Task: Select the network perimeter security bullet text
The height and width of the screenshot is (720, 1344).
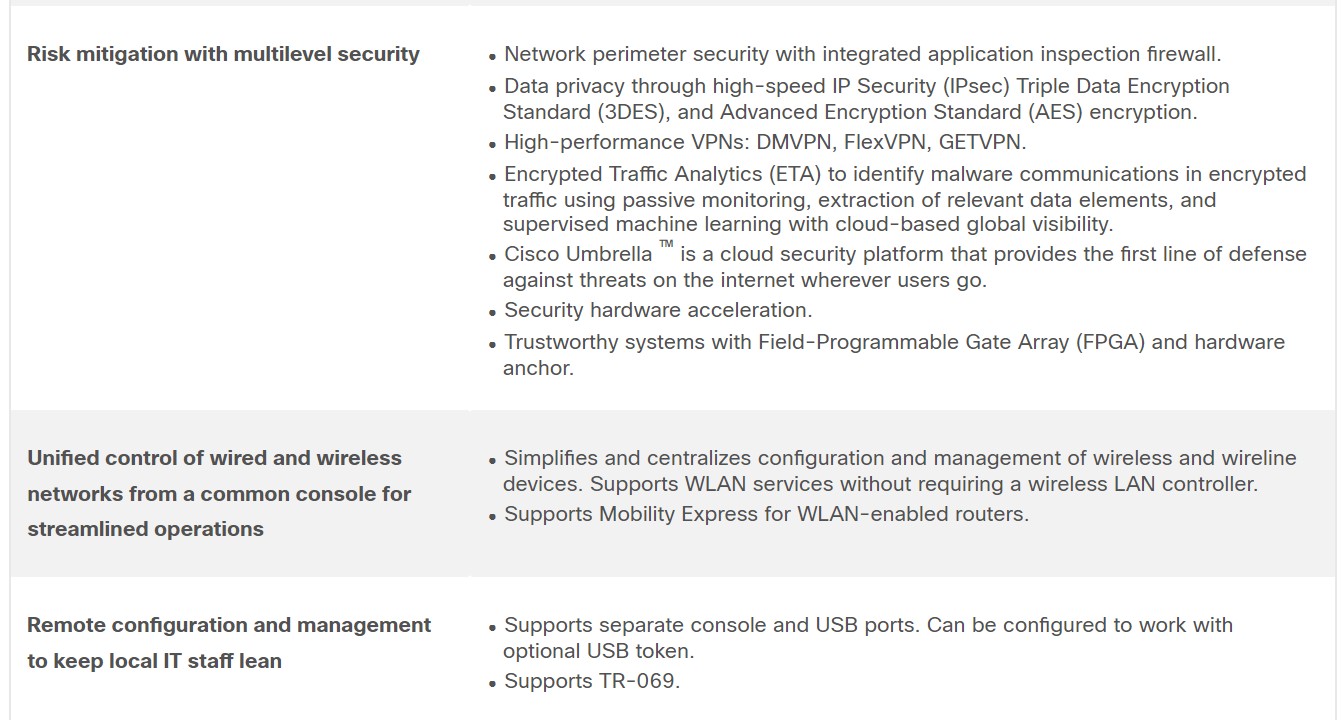Action: [862, 54]
